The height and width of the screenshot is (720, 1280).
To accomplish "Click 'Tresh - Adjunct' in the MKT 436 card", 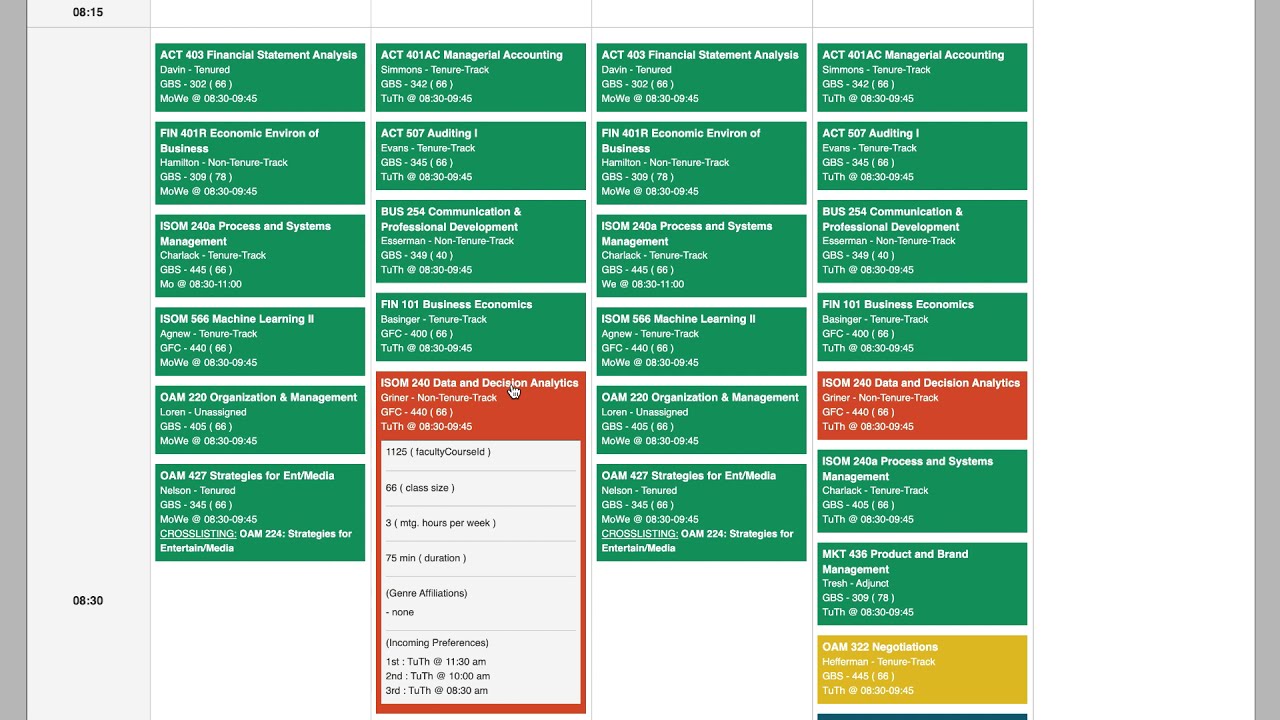I will (855, 583).
